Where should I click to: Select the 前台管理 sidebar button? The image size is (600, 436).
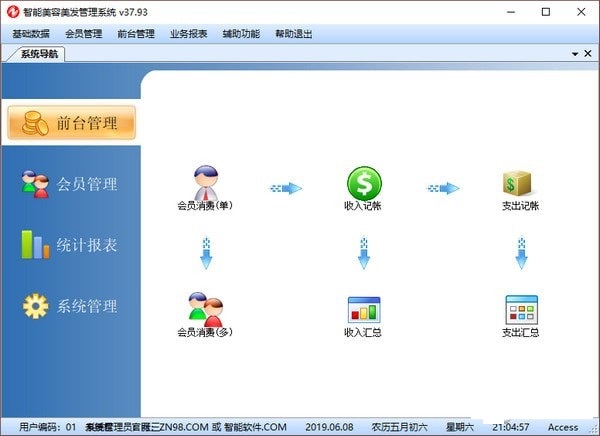pyautogui.click(x=72, y=122)
